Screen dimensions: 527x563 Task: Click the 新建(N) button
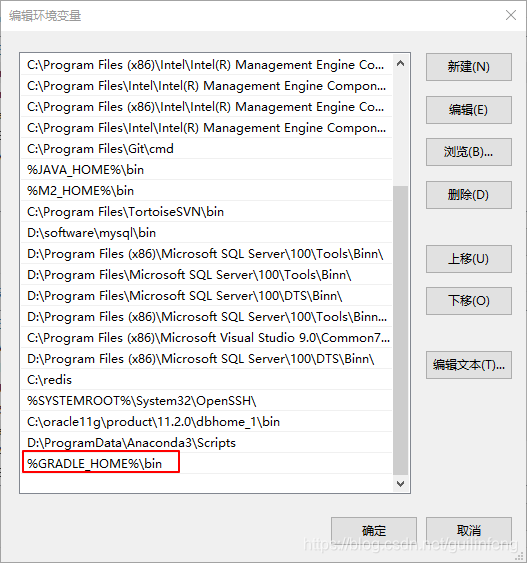pos(468,67)
